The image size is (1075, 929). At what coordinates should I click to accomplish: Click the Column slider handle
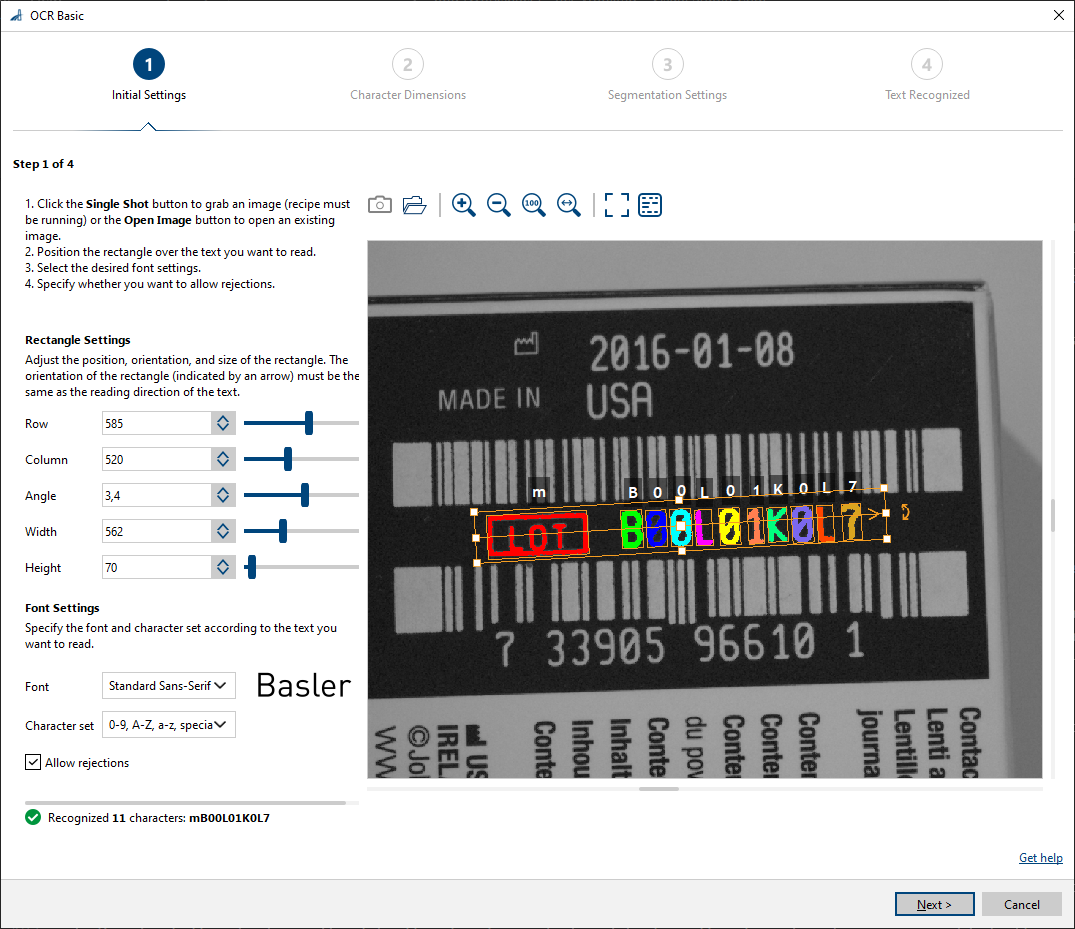(x=288, y=459)
